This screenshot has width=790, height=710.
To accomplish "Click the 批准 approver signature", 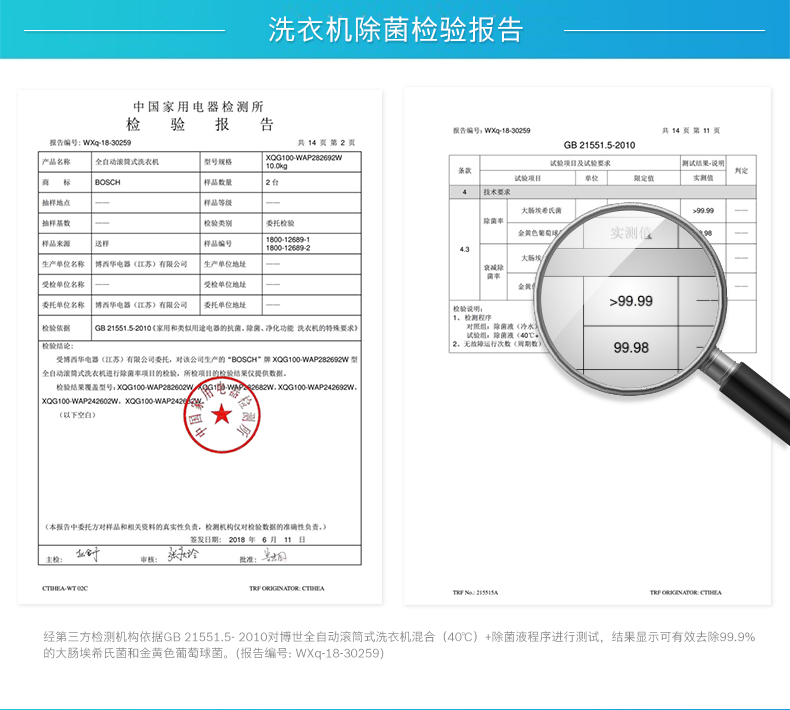I will (x=274, y=556).
